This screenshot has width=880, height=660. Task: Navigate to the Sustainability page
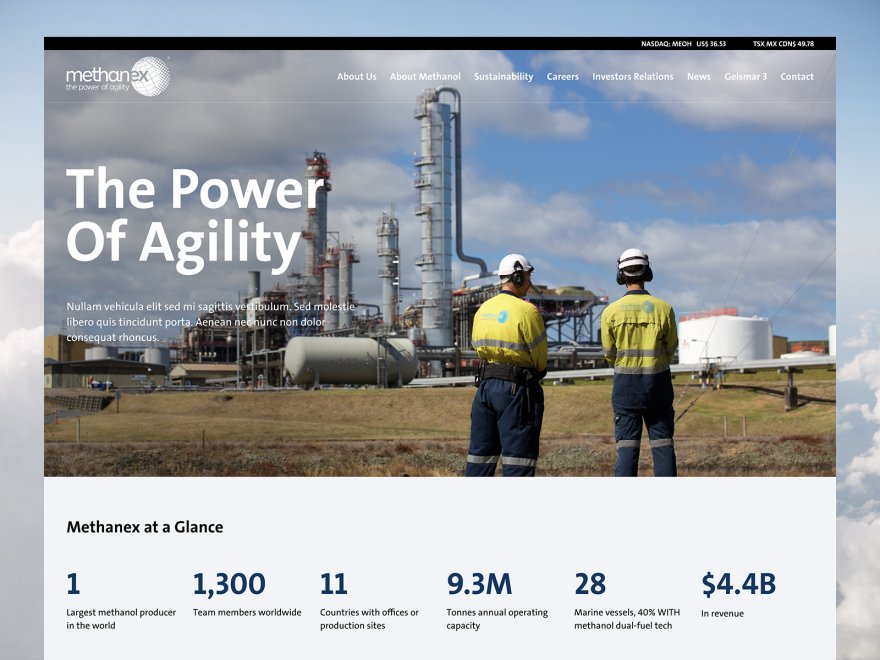[503, 76]
